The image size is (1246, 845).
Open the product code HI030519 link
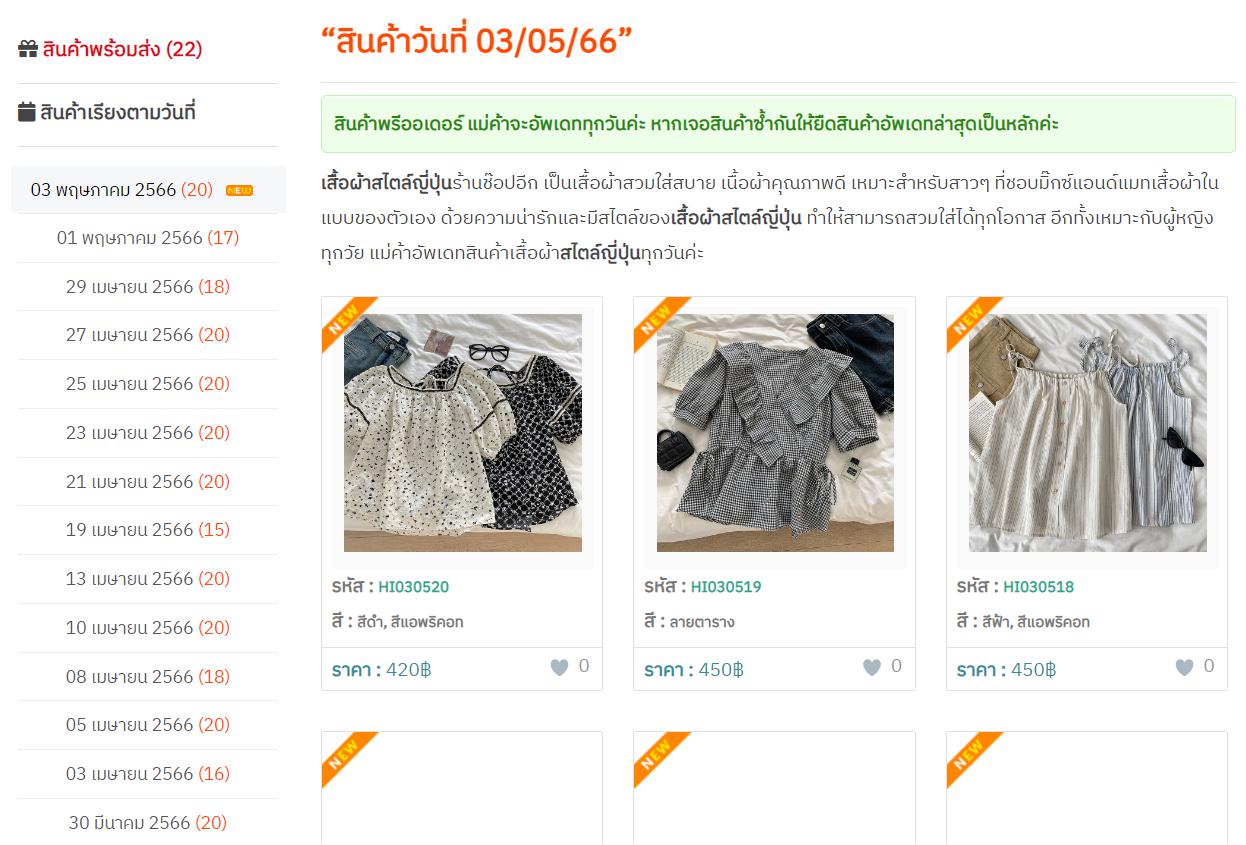pos(726,587)
